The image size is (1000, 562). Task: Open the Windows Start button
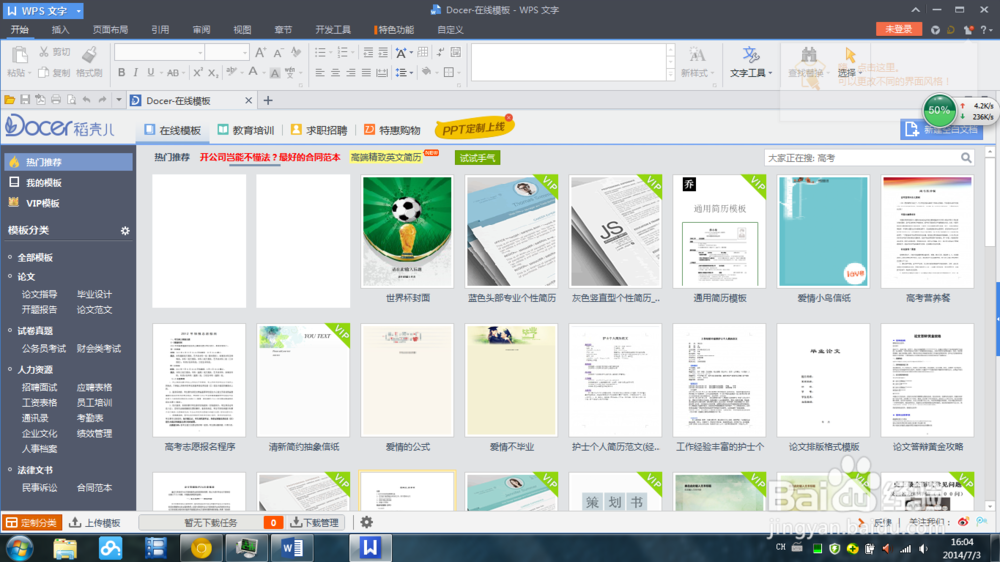[19, 548]
